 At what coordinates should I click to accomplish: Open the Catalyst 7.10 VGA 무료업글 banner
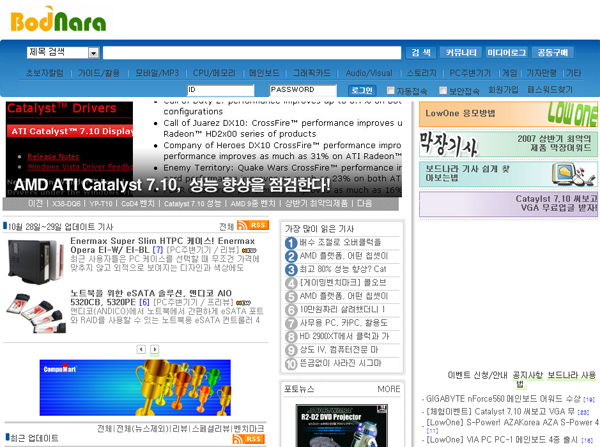[508, 204]
